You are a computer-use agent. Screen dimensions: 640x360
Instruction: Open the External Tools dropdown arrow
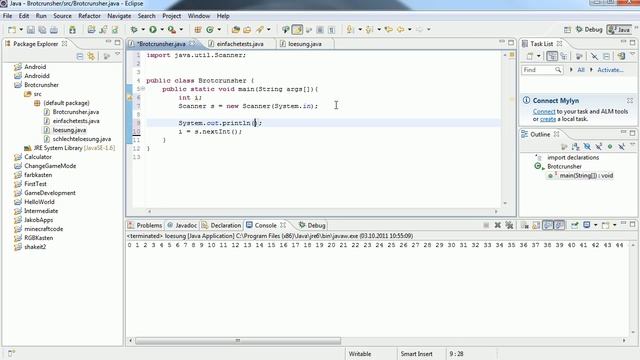tap(181, 29)
